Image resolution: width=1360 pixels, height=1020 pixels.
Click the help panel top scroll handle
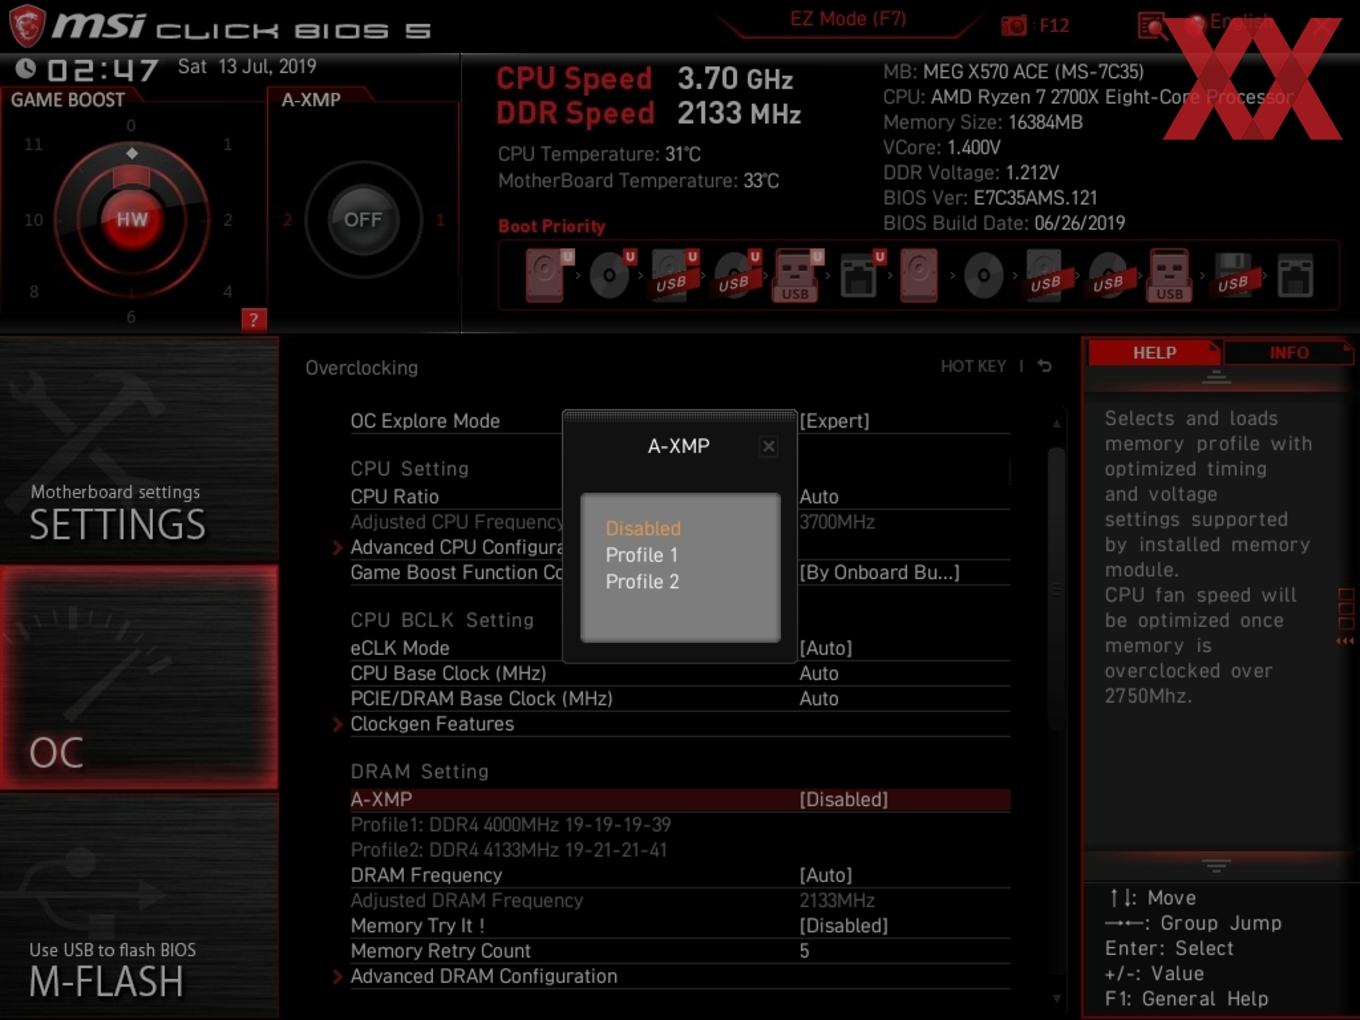tap(1216, 377)
